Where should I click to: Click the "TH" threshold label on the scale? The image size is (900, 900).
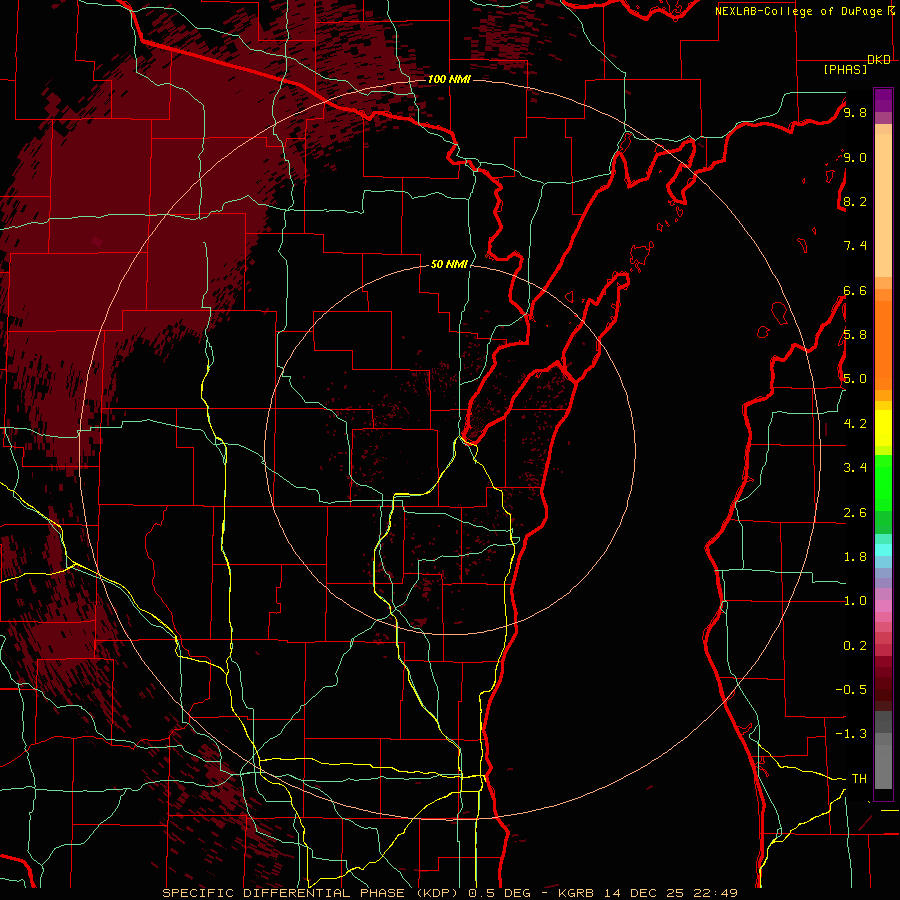[859, 779]
